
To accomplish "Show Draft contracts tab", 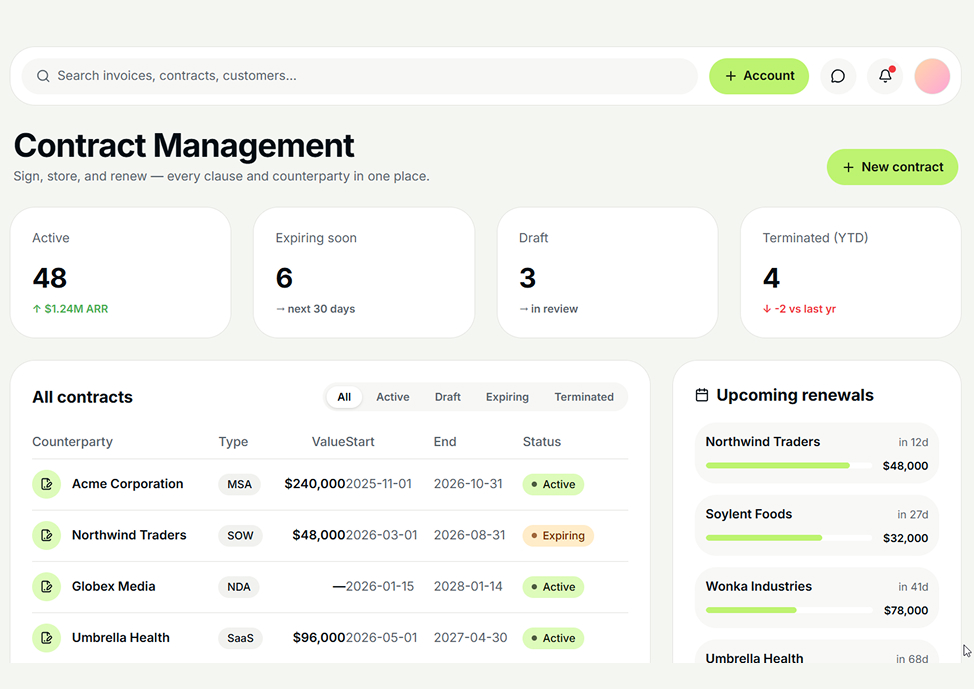I will point(448,397).
